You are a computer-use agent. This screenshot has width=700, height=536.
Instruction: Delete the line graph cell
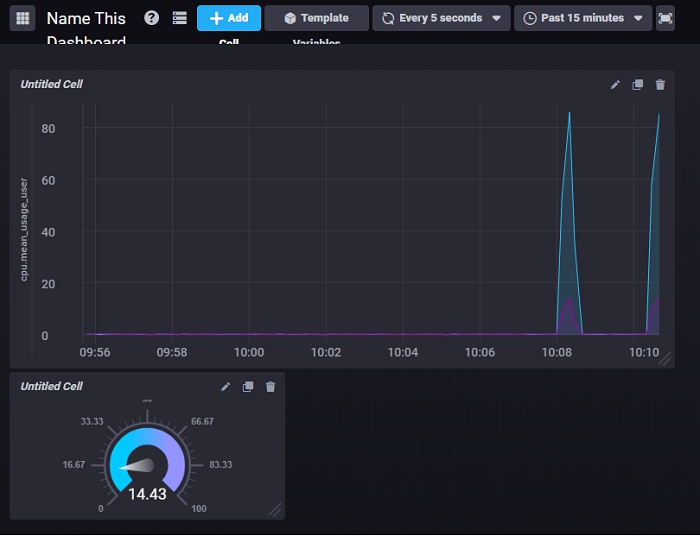[660, 85]
